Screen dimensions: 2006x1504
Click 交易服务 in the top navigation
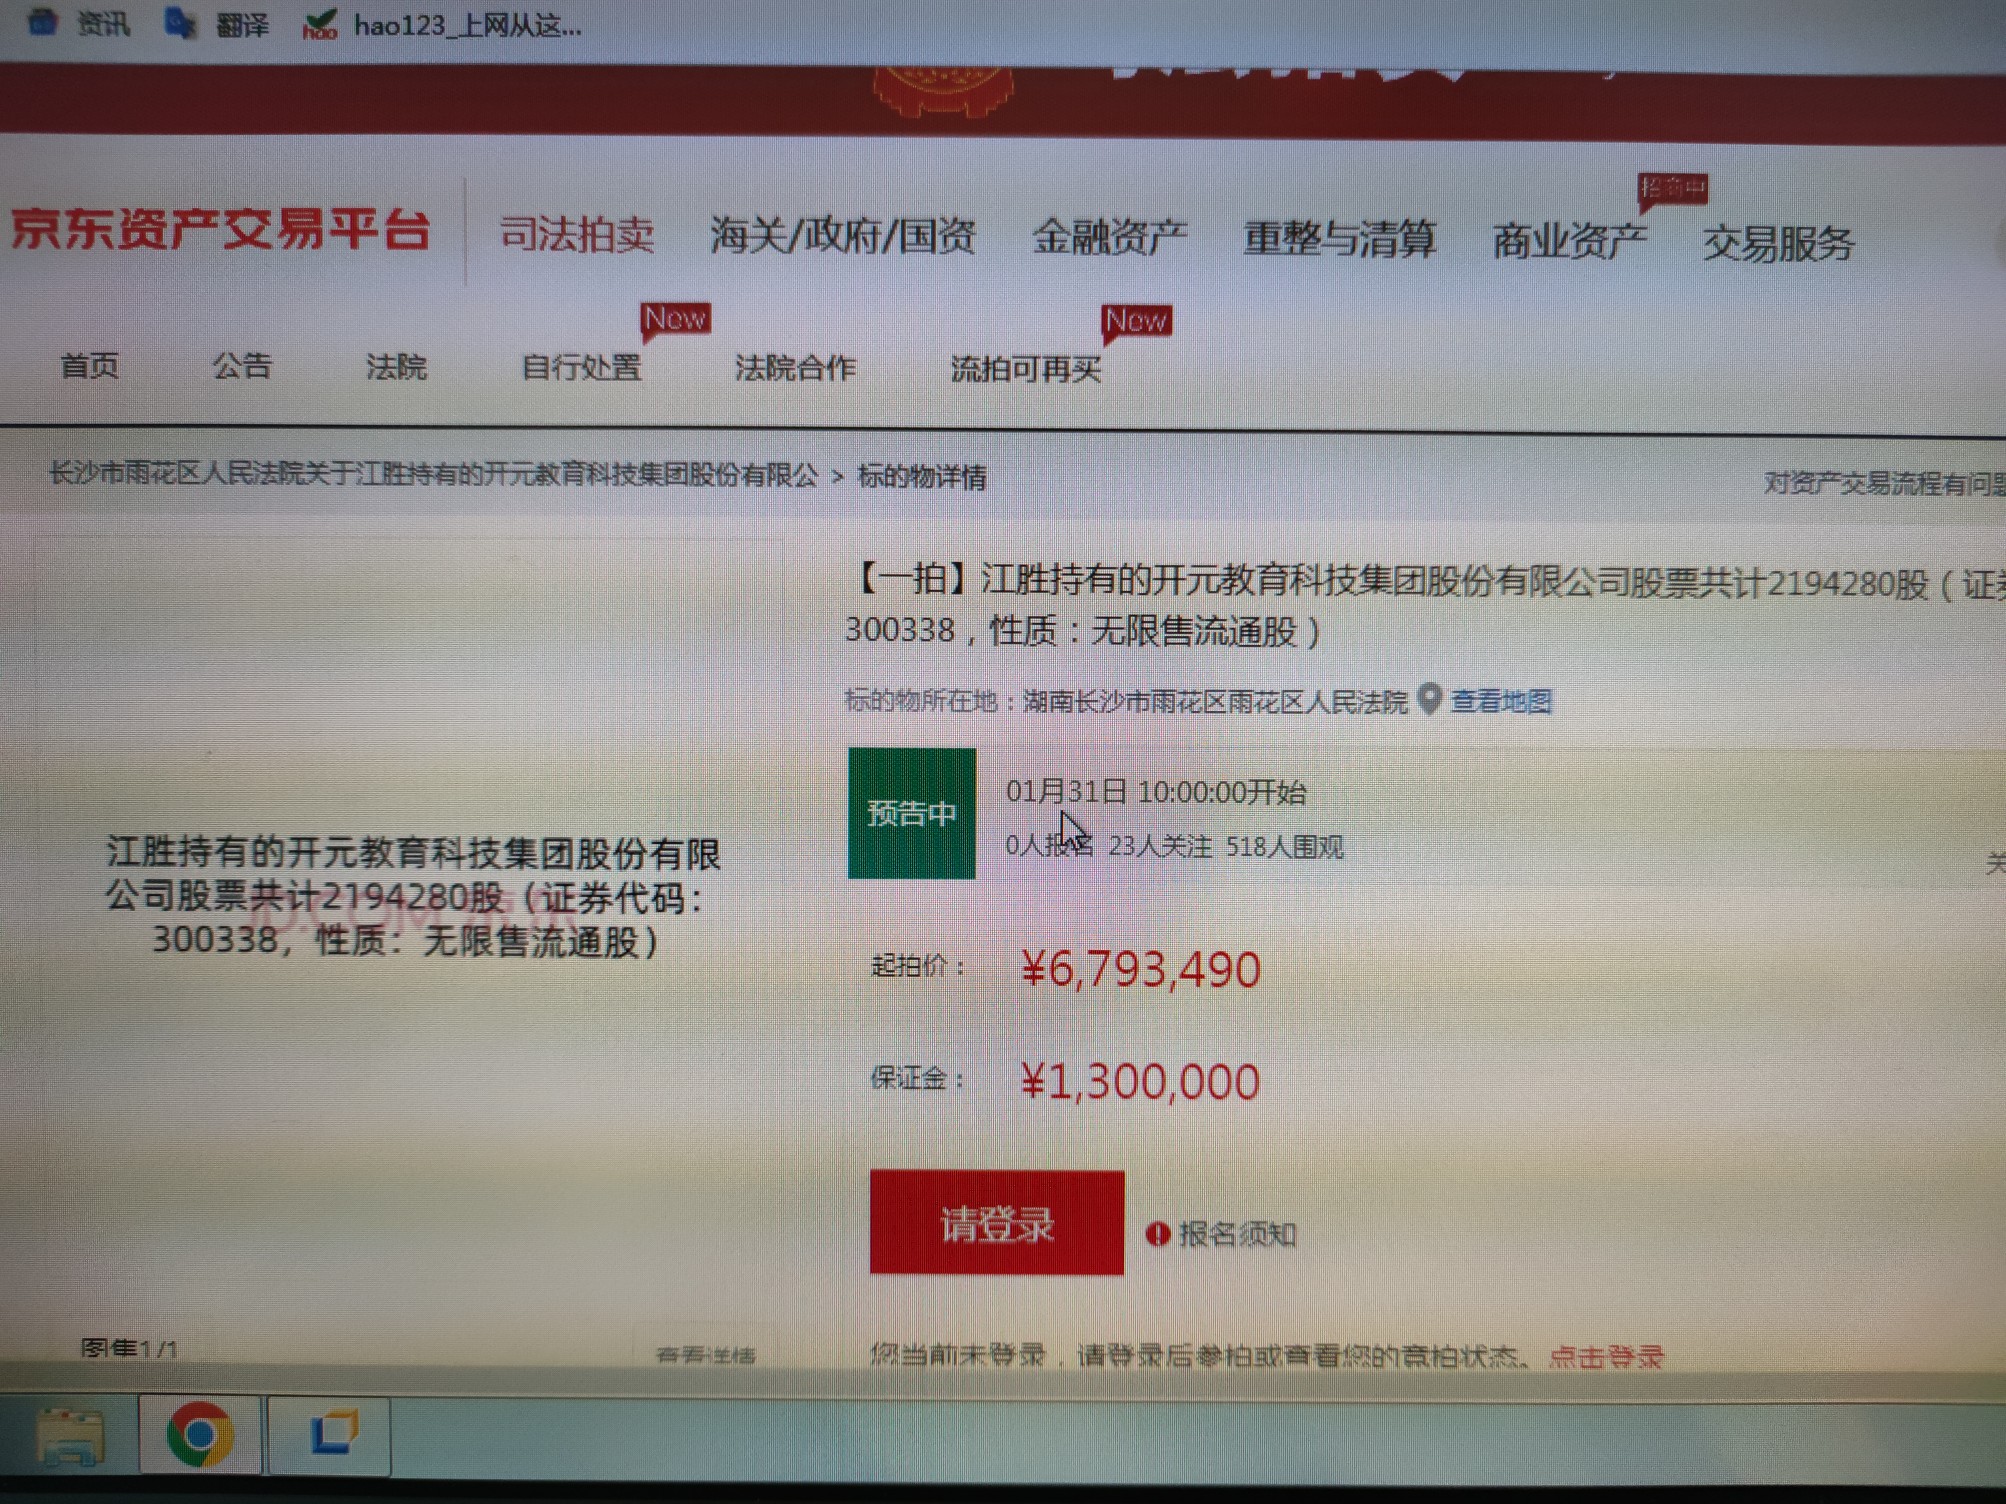point(1778,243)
